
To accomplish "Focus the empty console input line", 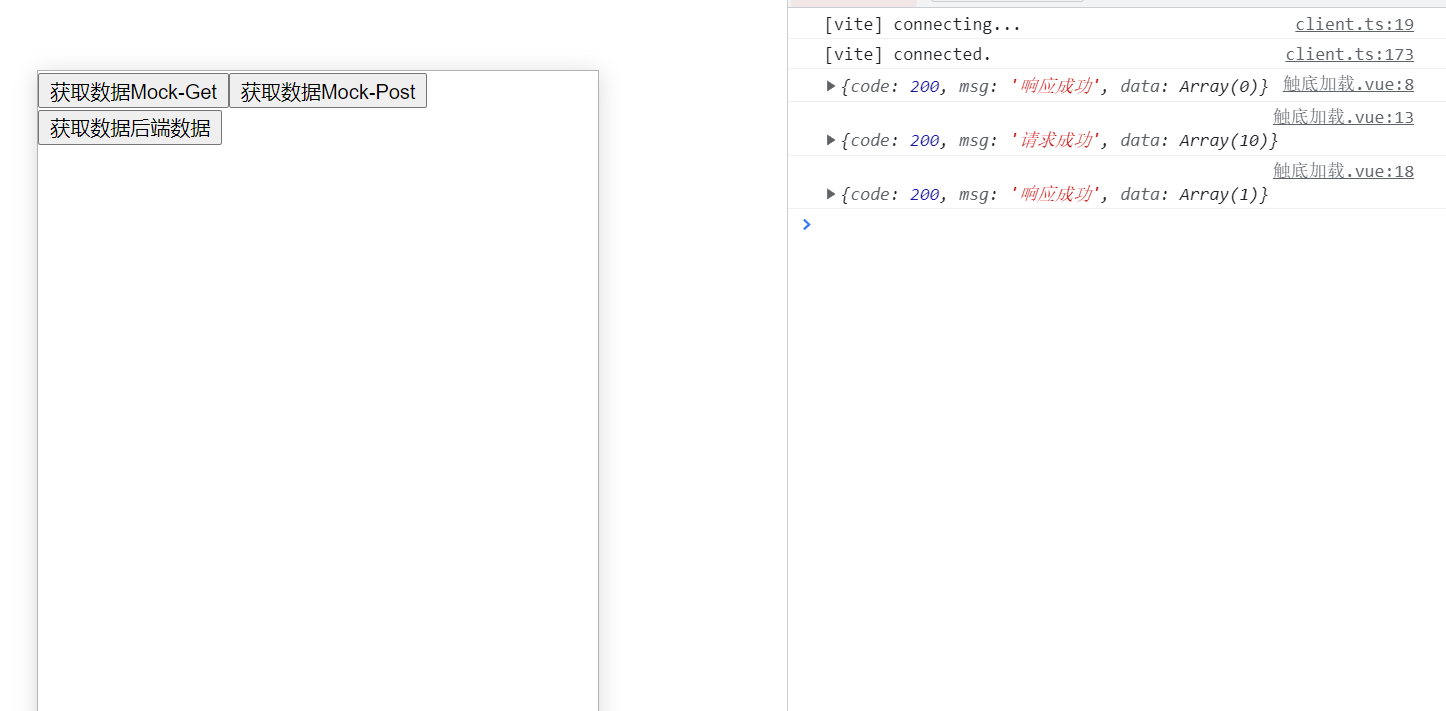I will coord(1100,224).
